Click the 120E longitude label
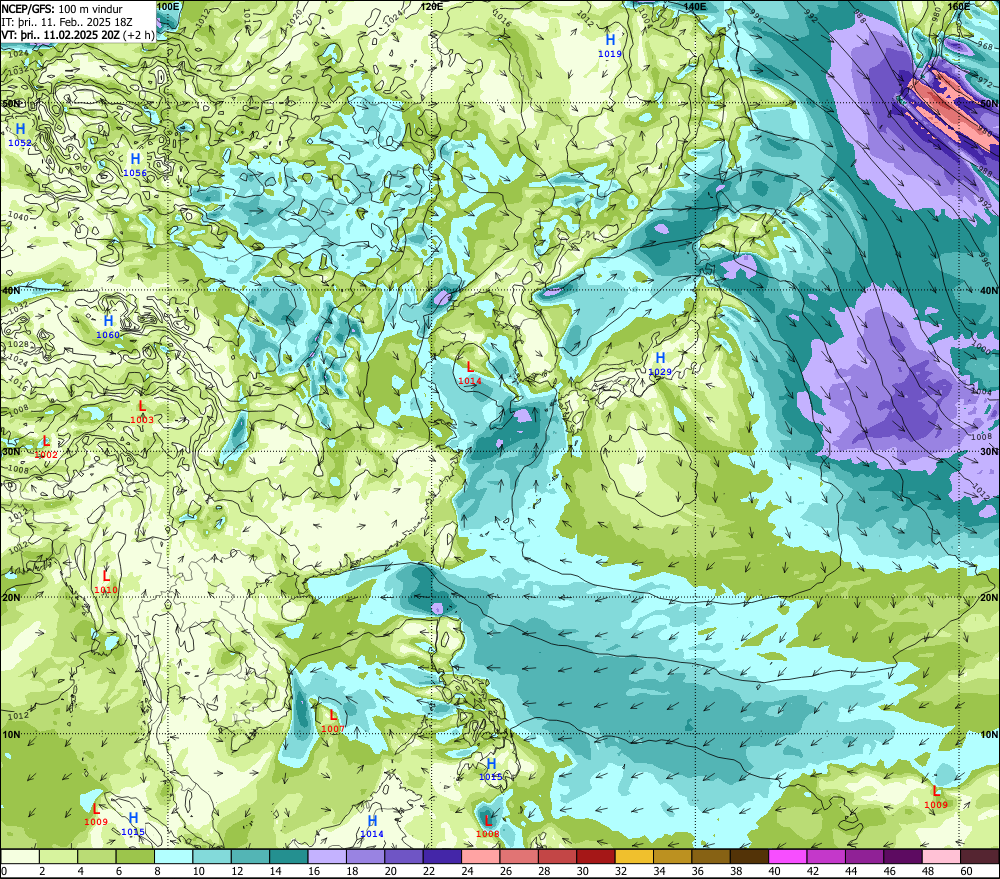This screenshot has height=879, width=1000. [432, 6]
